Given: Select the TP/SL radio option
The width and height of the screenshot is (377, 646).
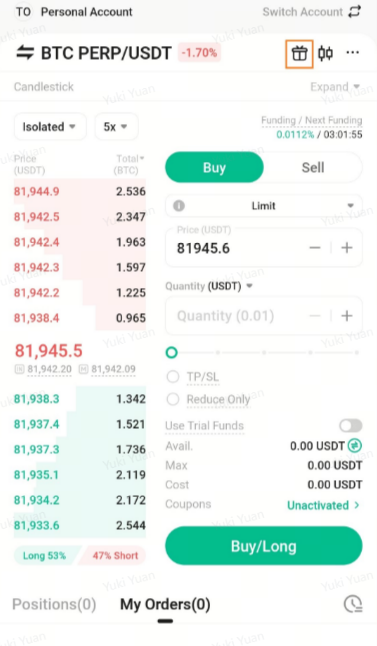Looking at the screenshot, I should (x=173, y=377).
